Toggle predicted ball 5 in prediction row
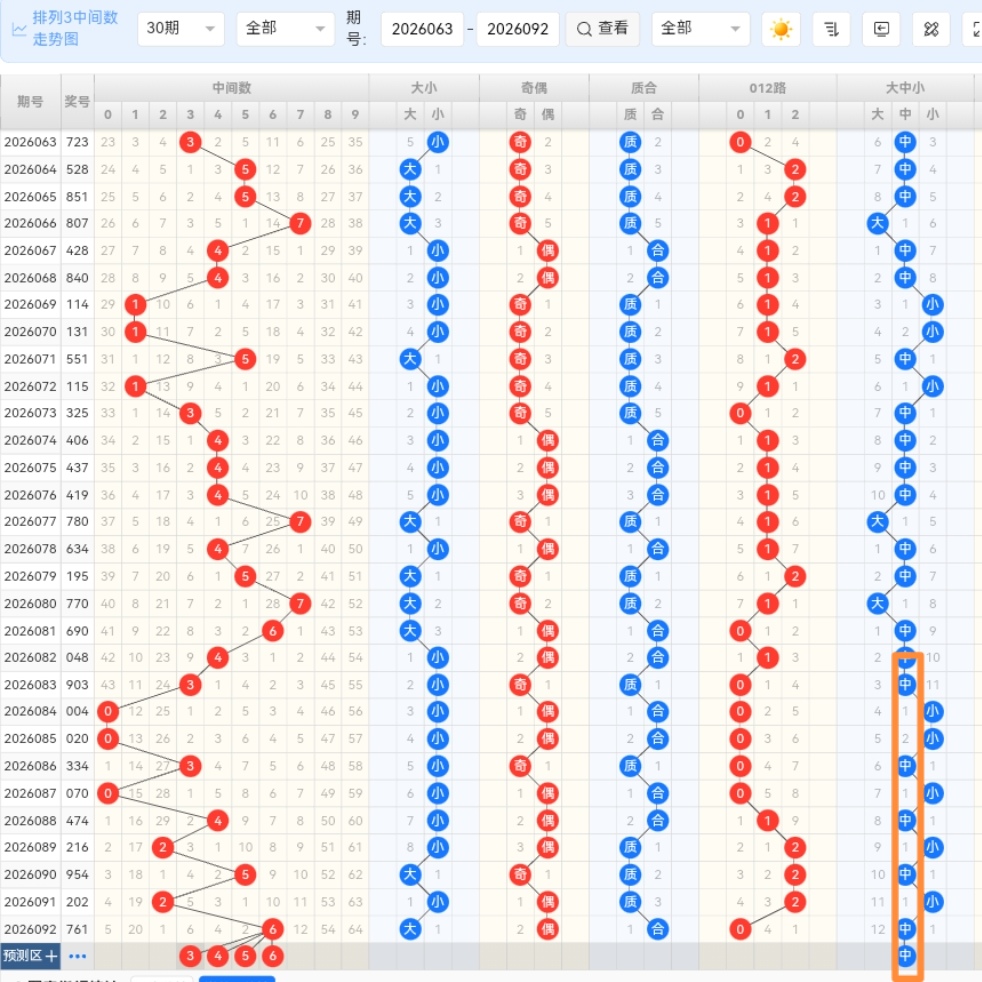This screenshot has width=982, height=982. [x=245, y=956]
